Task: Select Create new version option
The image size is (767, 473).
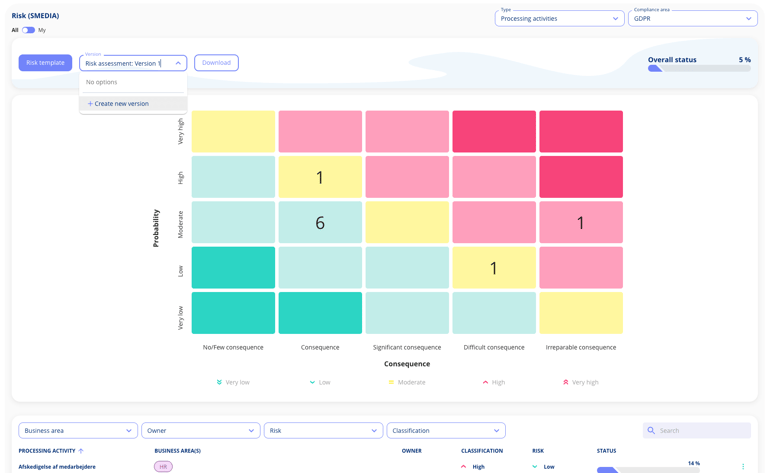Action: (x=133, y=104)
